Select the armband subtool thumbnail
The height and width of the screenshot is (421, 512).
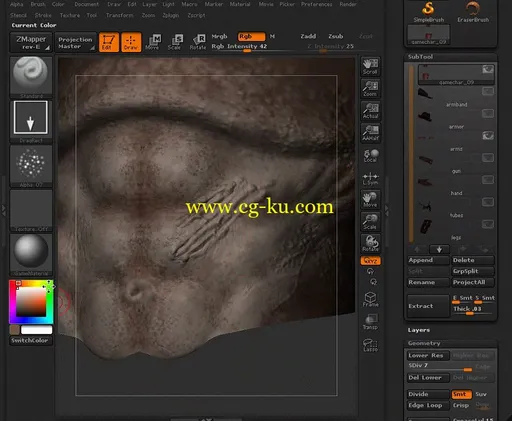pos(425,94)
